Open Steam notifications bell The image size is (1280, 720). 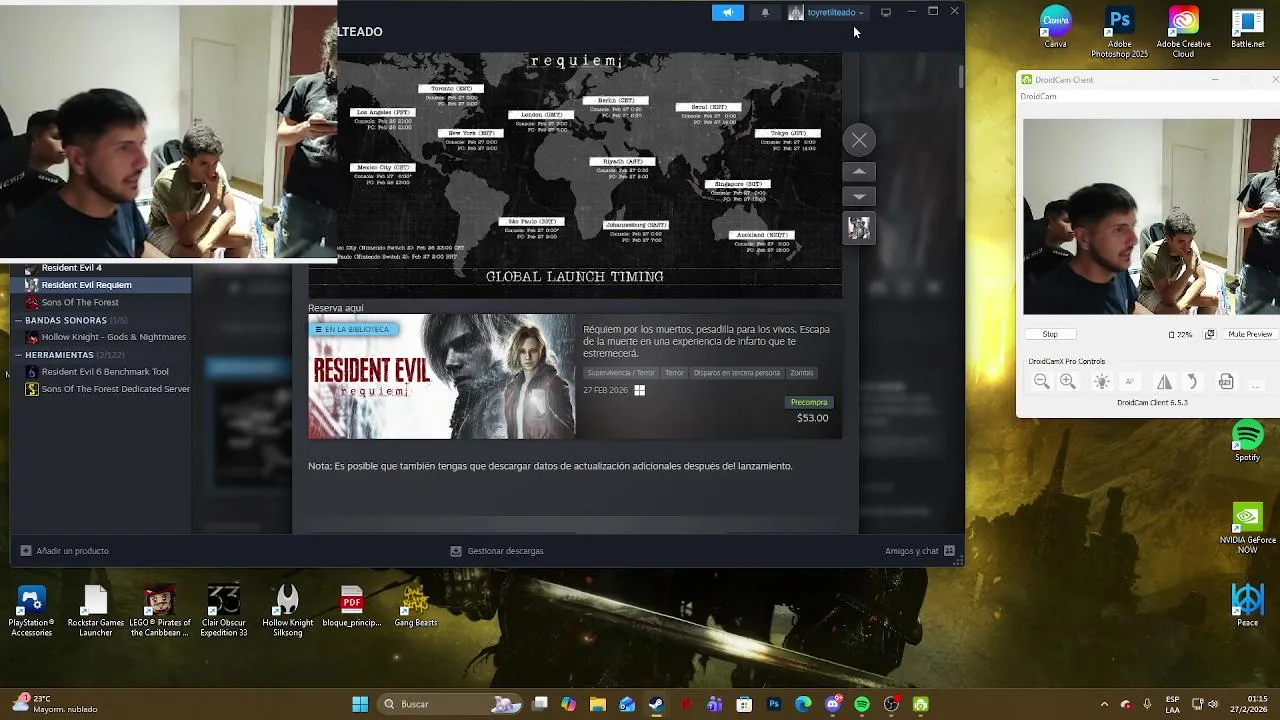coord(765,13)
